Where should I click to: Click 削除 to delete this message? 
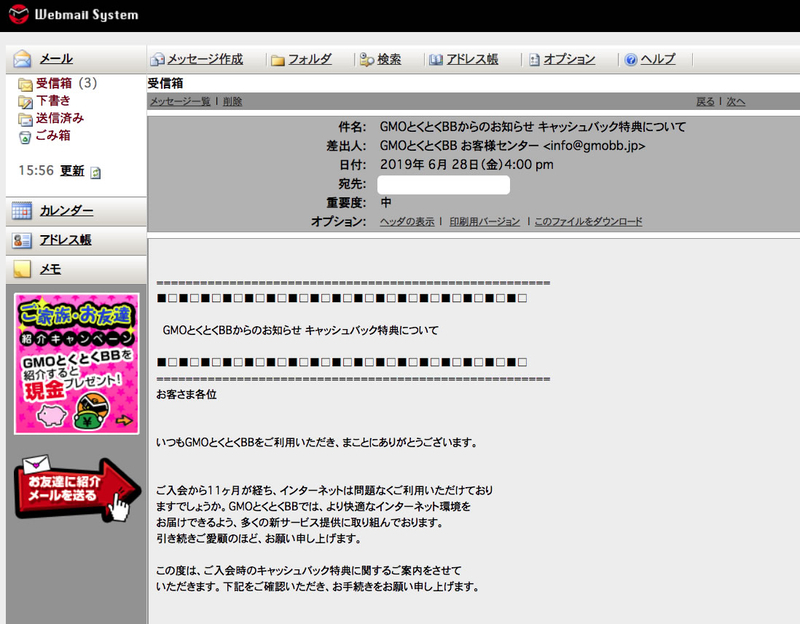(233, 102)
